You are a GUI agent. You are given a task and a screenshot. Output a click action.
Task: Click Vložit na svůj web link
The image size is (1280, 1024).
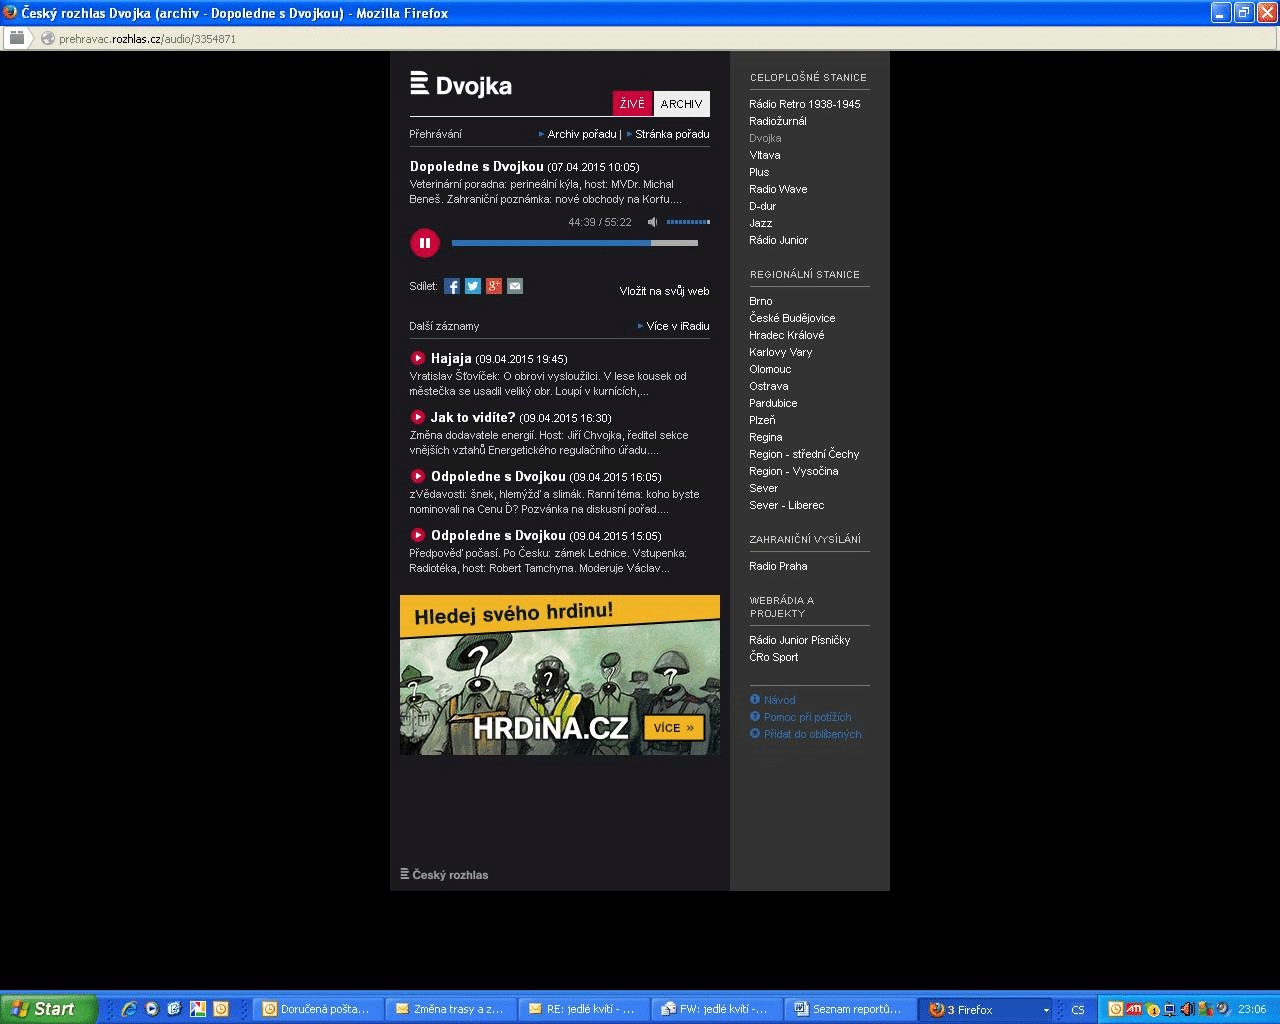click(664, 291)
